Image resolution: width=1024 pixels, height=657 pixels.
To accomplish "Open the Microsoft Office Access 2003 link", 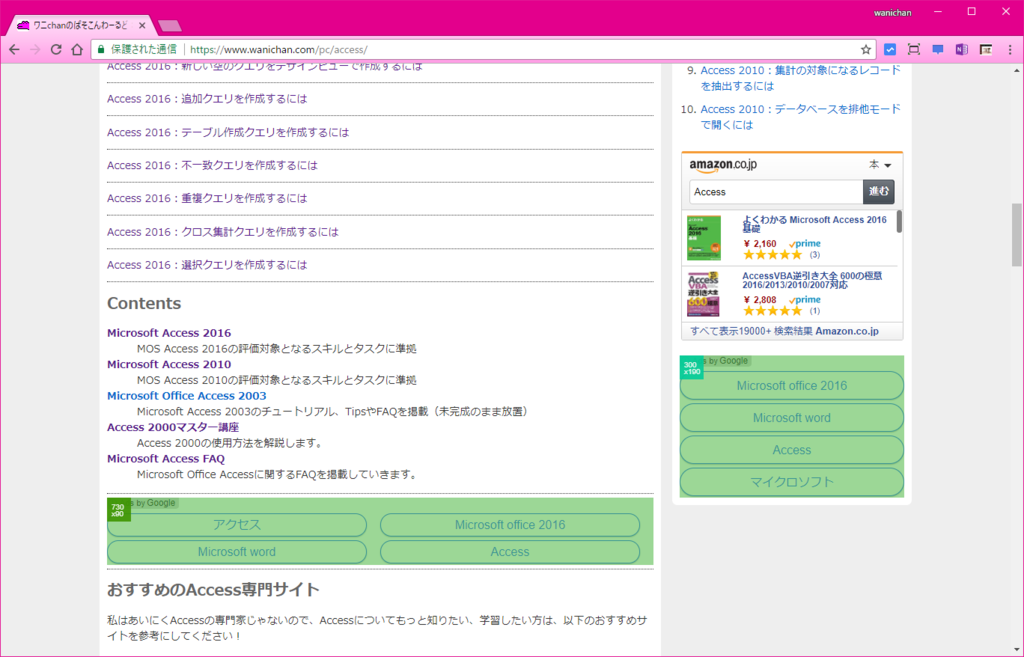I will [187, 396].
